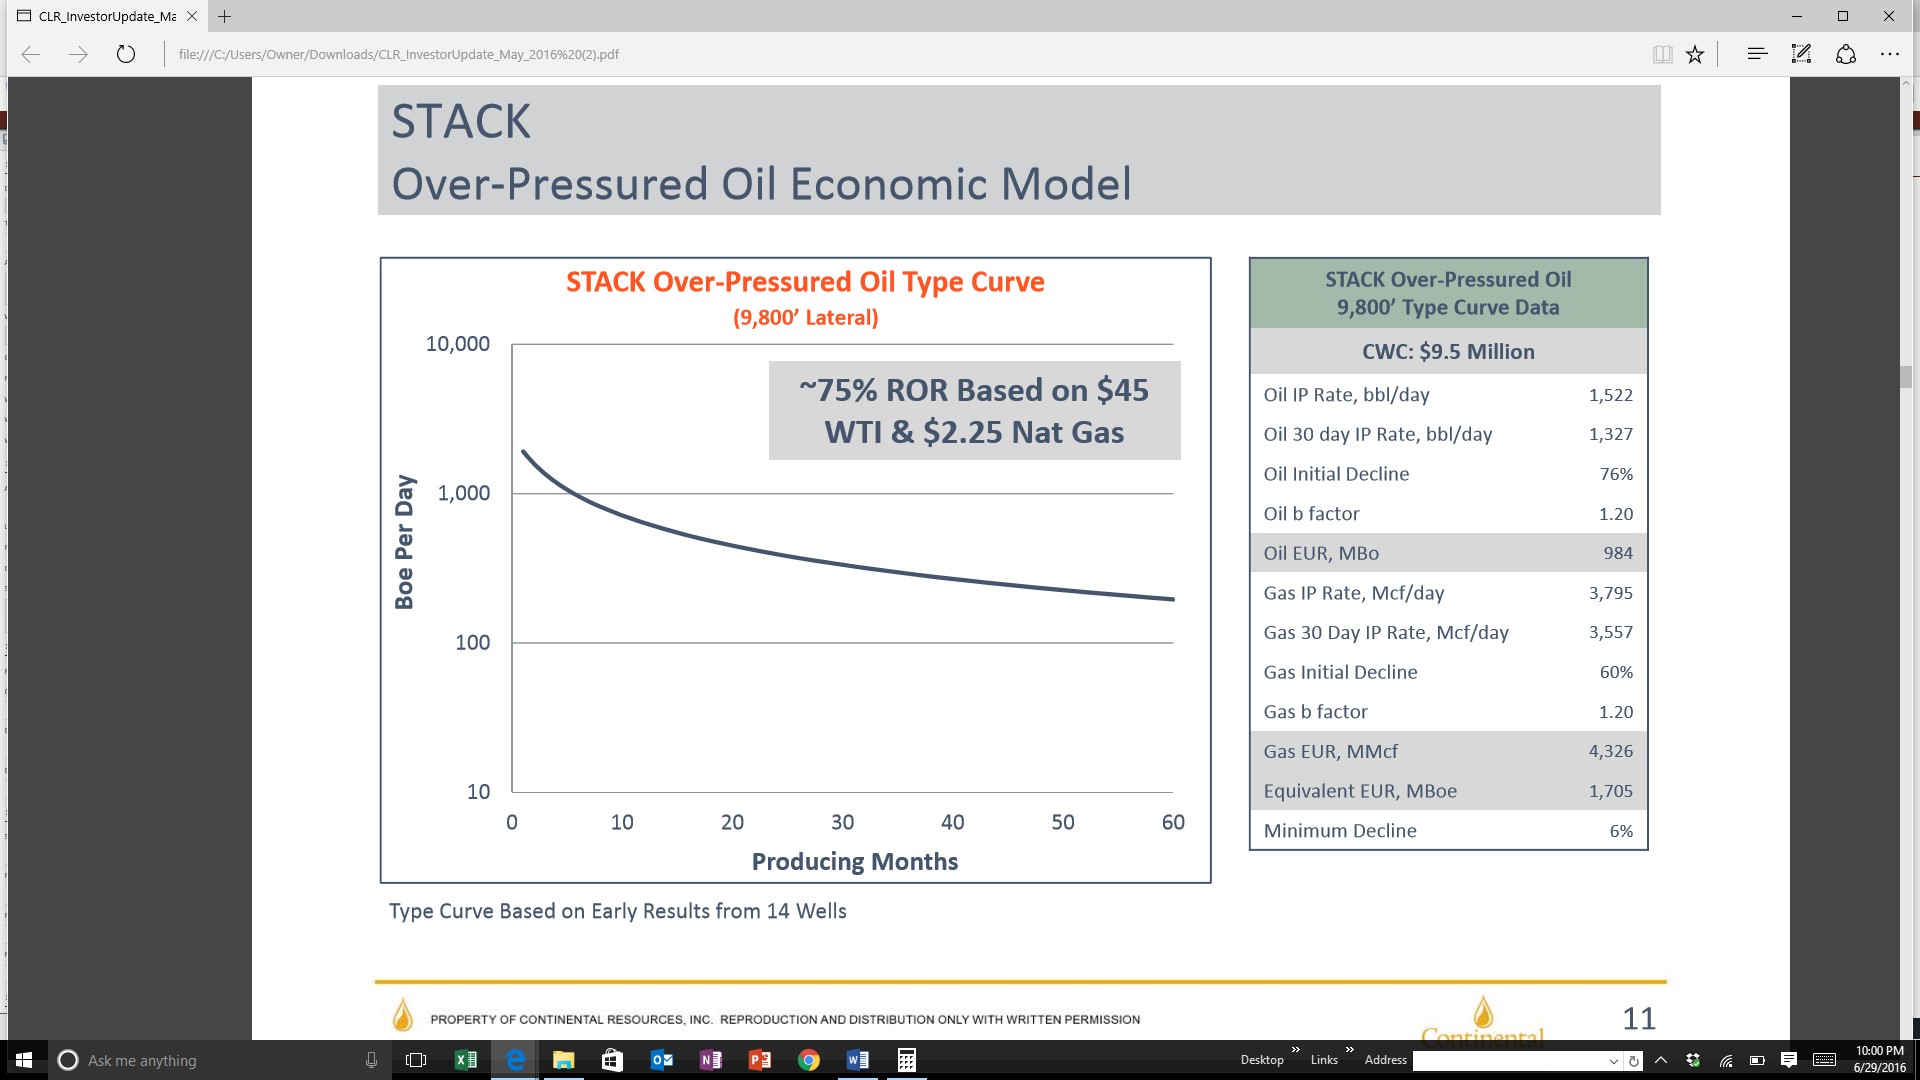Close the CLR_InvestorUpdate tab
Screen dimensions: 1920x1080
(192, 16)
